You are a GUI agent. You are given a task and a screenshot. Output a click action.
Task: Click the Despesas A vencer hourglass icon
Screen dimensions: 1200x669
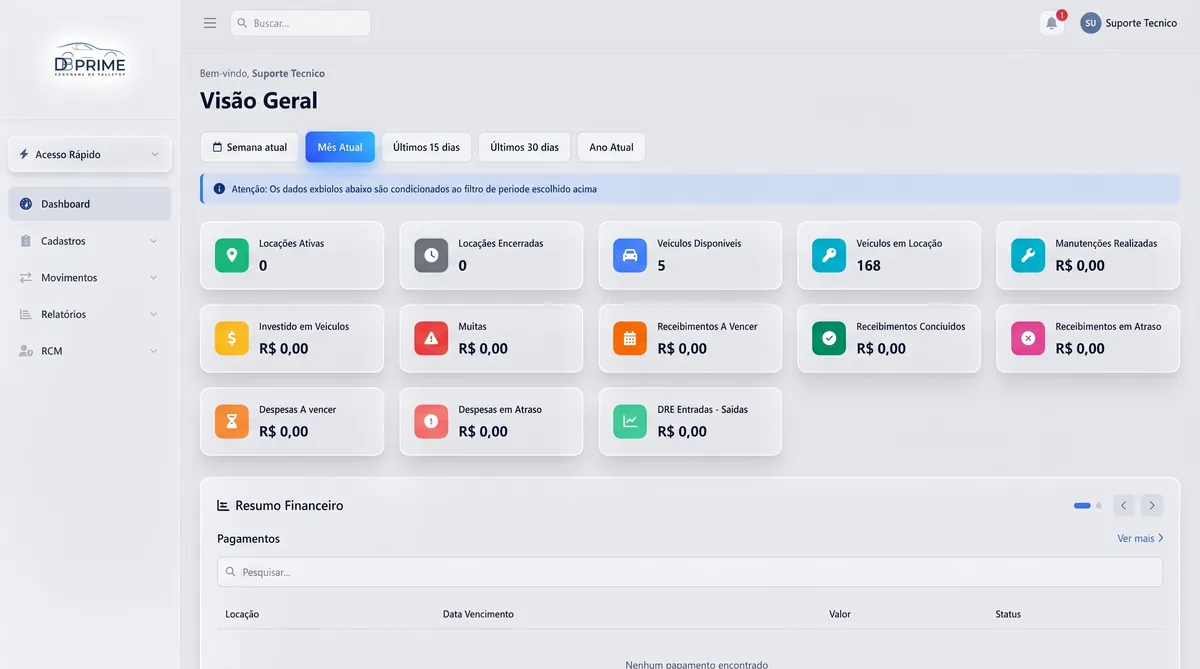point(232,421)
